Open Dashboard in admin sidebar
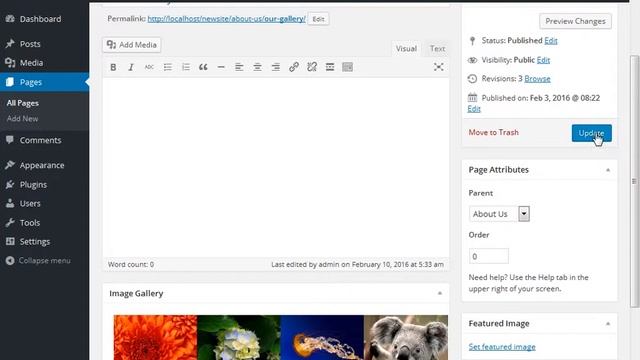Viewport: 640px width, 360px height. 44,19
